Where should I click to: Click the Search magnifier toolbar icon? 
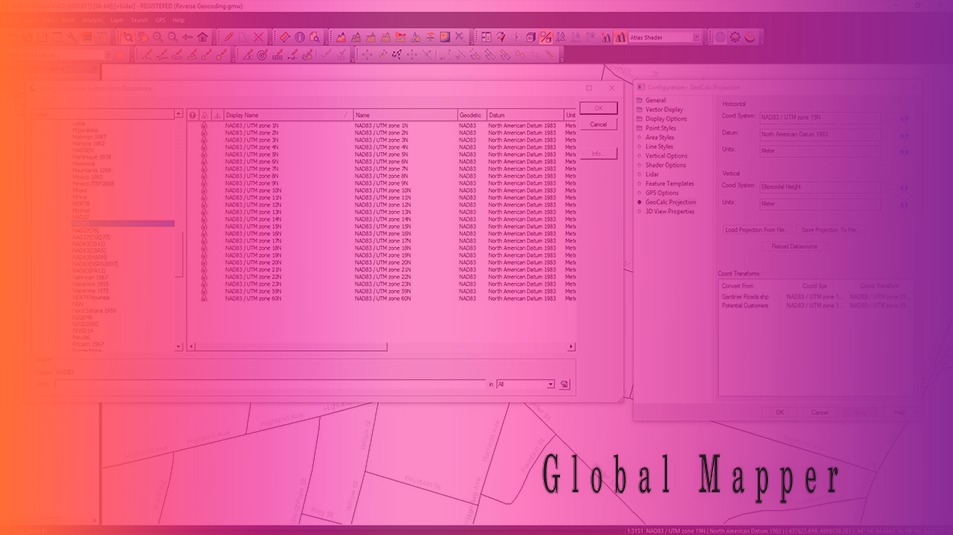pos(314,37)
